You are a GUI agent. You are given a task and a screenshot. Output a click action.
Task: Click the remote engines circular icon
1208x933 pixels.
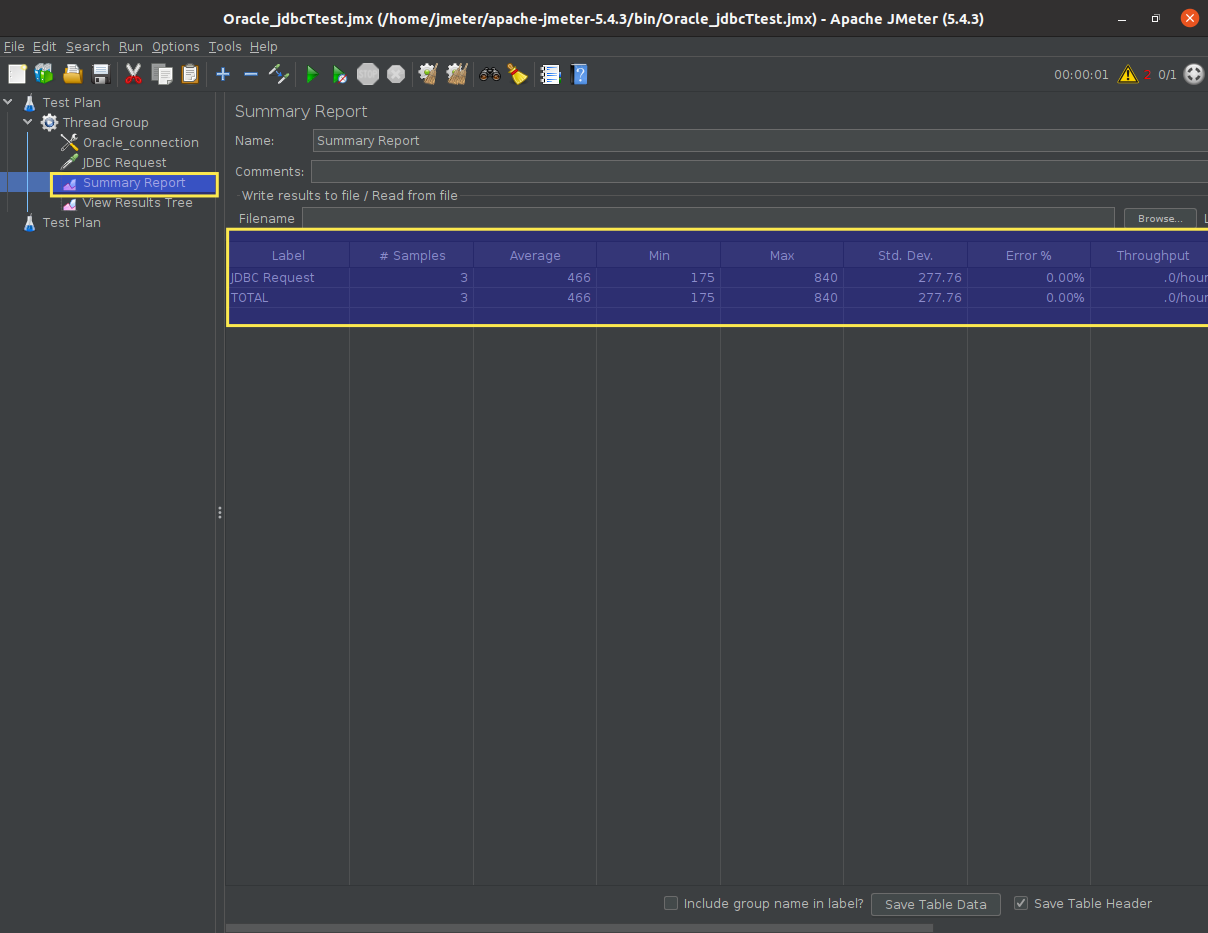[x=1194, y=74]
